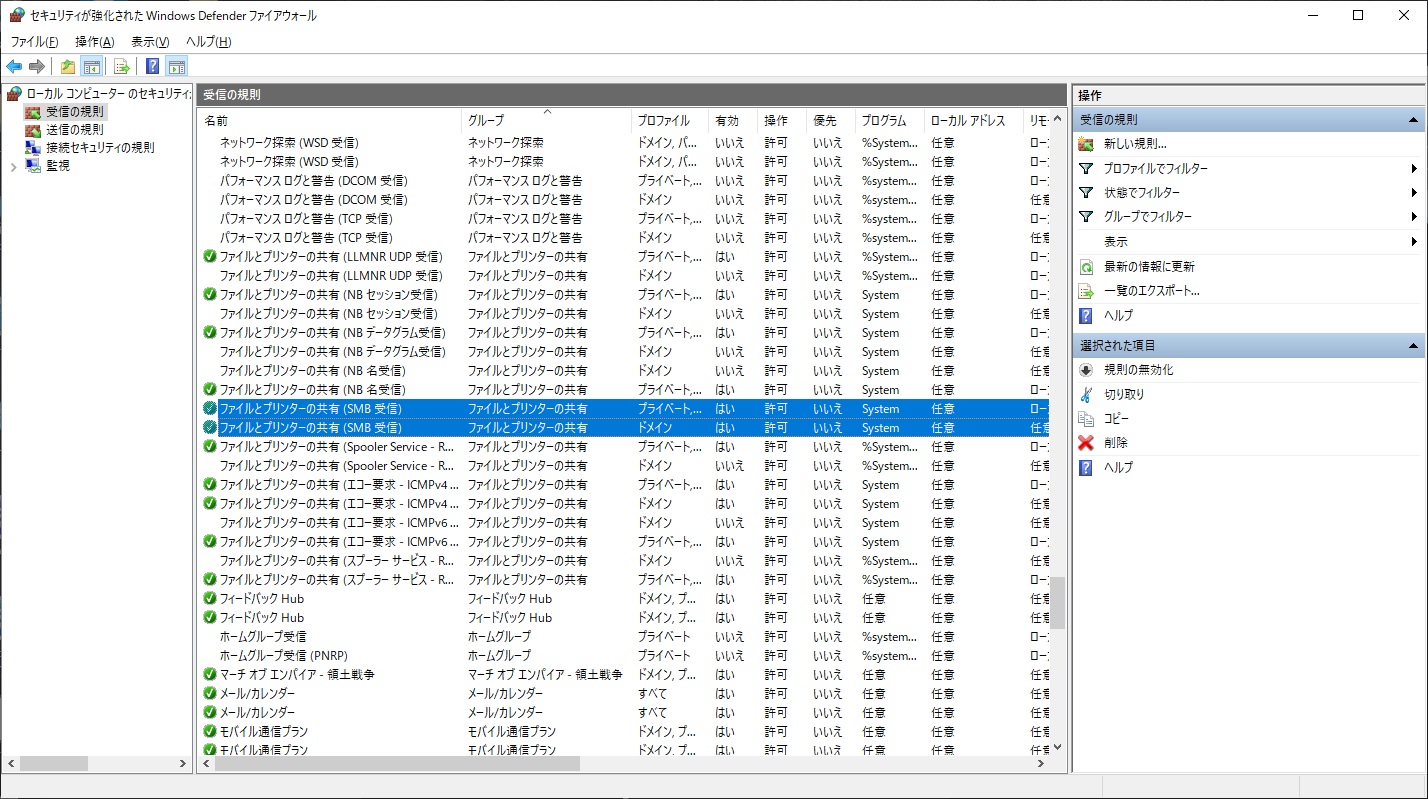Select enabled LLMNR UDP 受信 rule row
This screenshot has width=1428, height=799.
pyautogui.click(x=625, y=256)
